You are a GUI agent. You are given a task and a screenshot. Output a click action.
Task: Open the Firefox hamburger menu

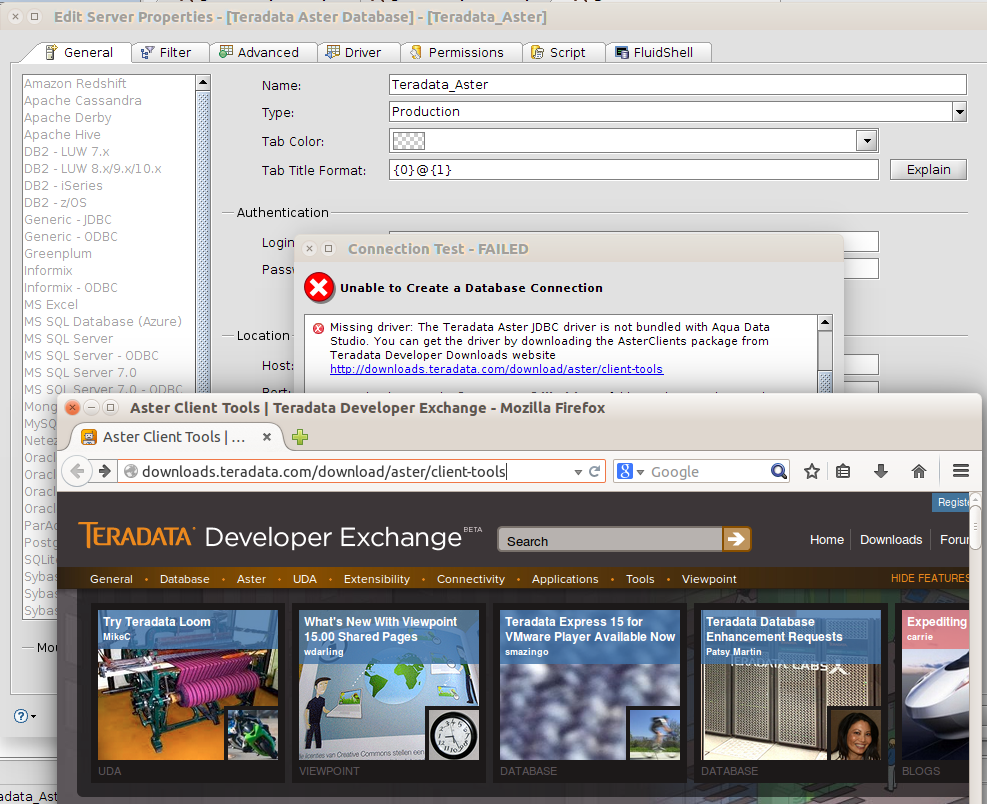pyautogui.click(x=961, y=471)
